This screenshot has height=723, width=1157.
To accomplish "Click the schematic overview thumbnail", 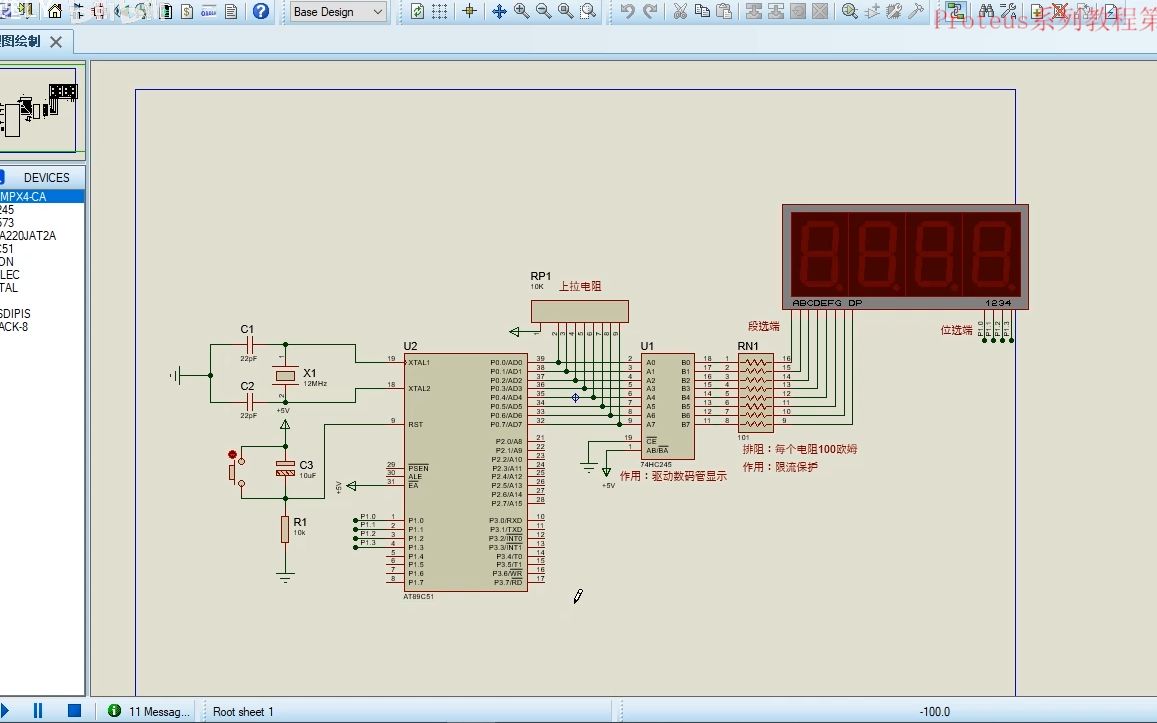I will point(40,108).
